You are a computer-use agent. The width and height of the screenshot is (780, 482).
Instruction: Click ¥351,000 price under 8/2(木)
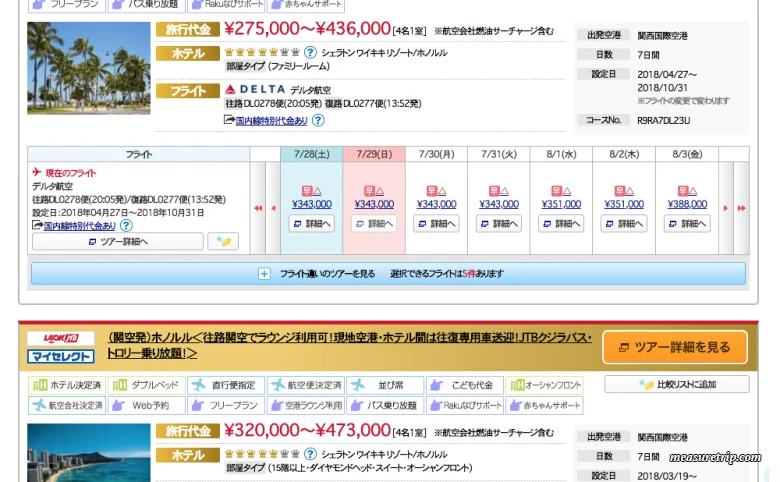pos(624,204)
